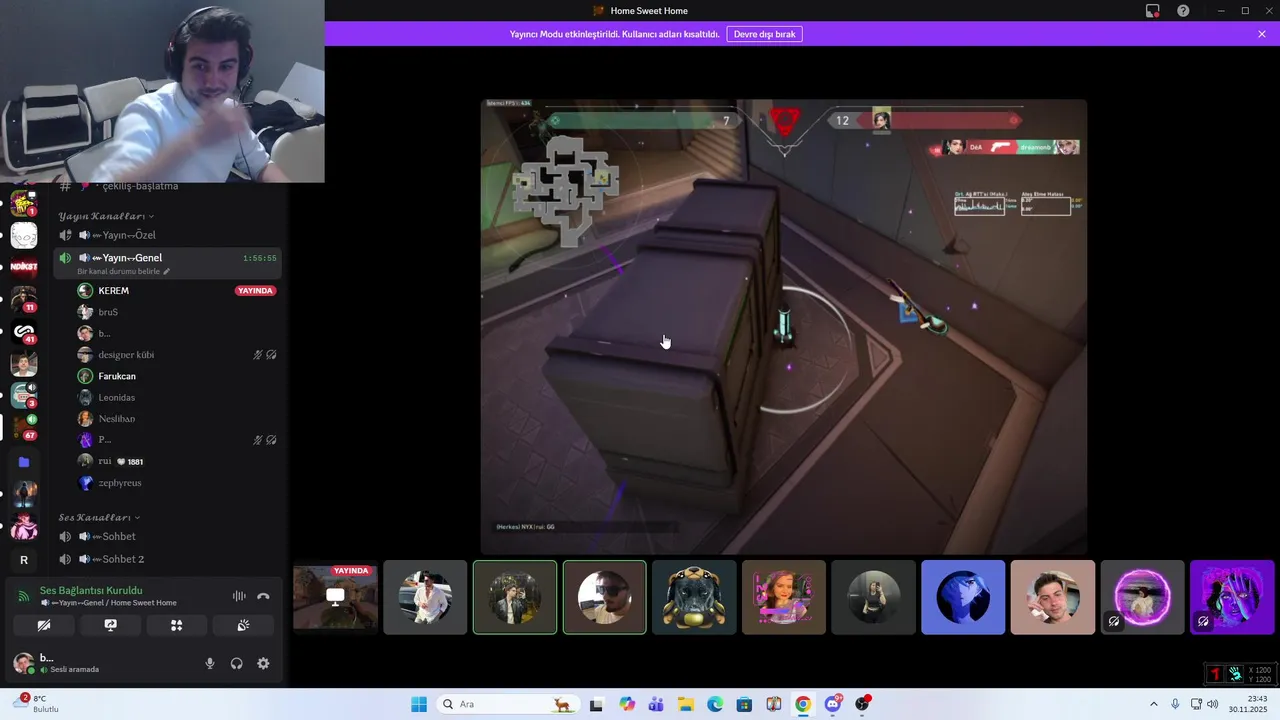Click KEREM's red YAYINDA badge
The height and width of the screenshot is (720, 1280).
[x=255, y=291]
